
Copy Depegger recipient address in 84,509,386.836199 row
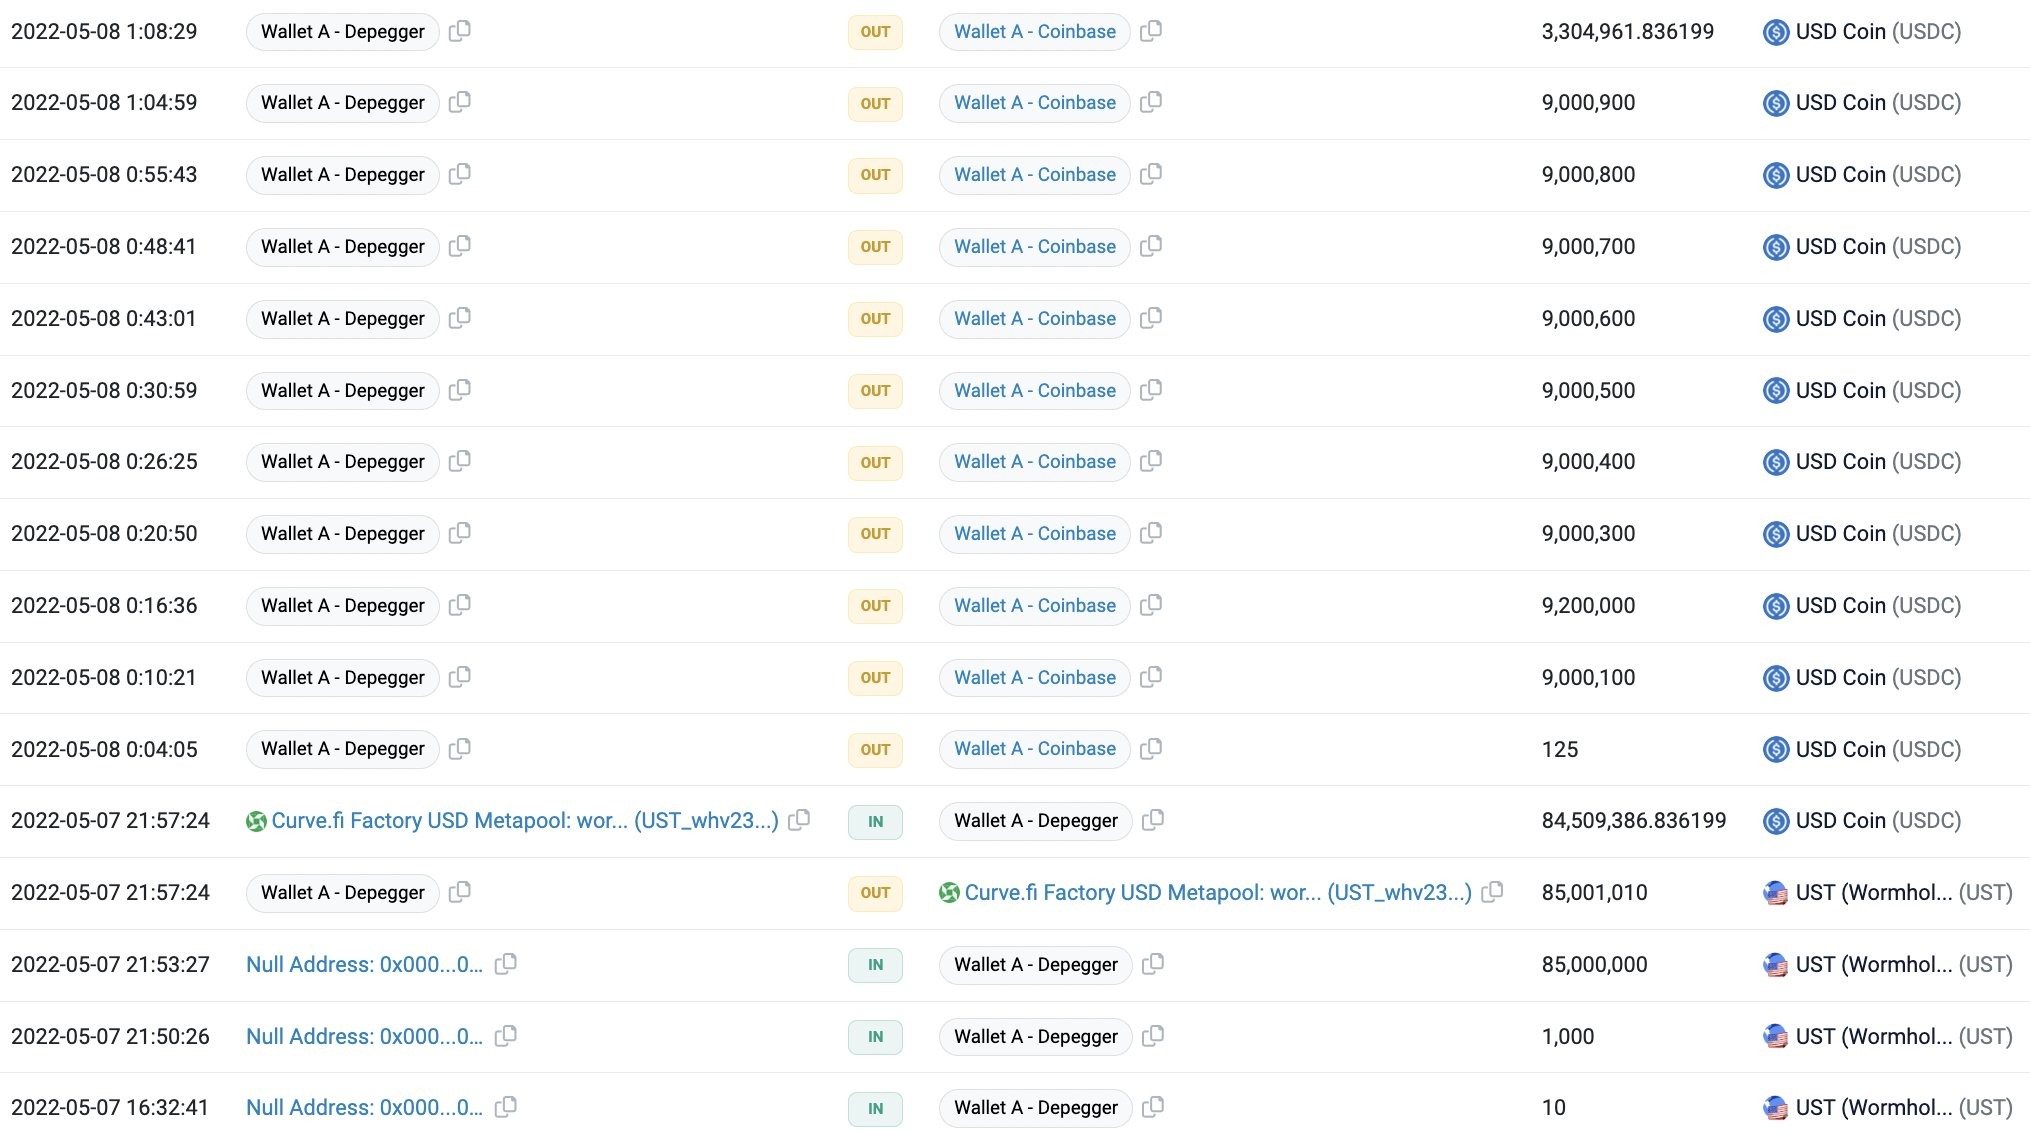tap(1153, 820)
